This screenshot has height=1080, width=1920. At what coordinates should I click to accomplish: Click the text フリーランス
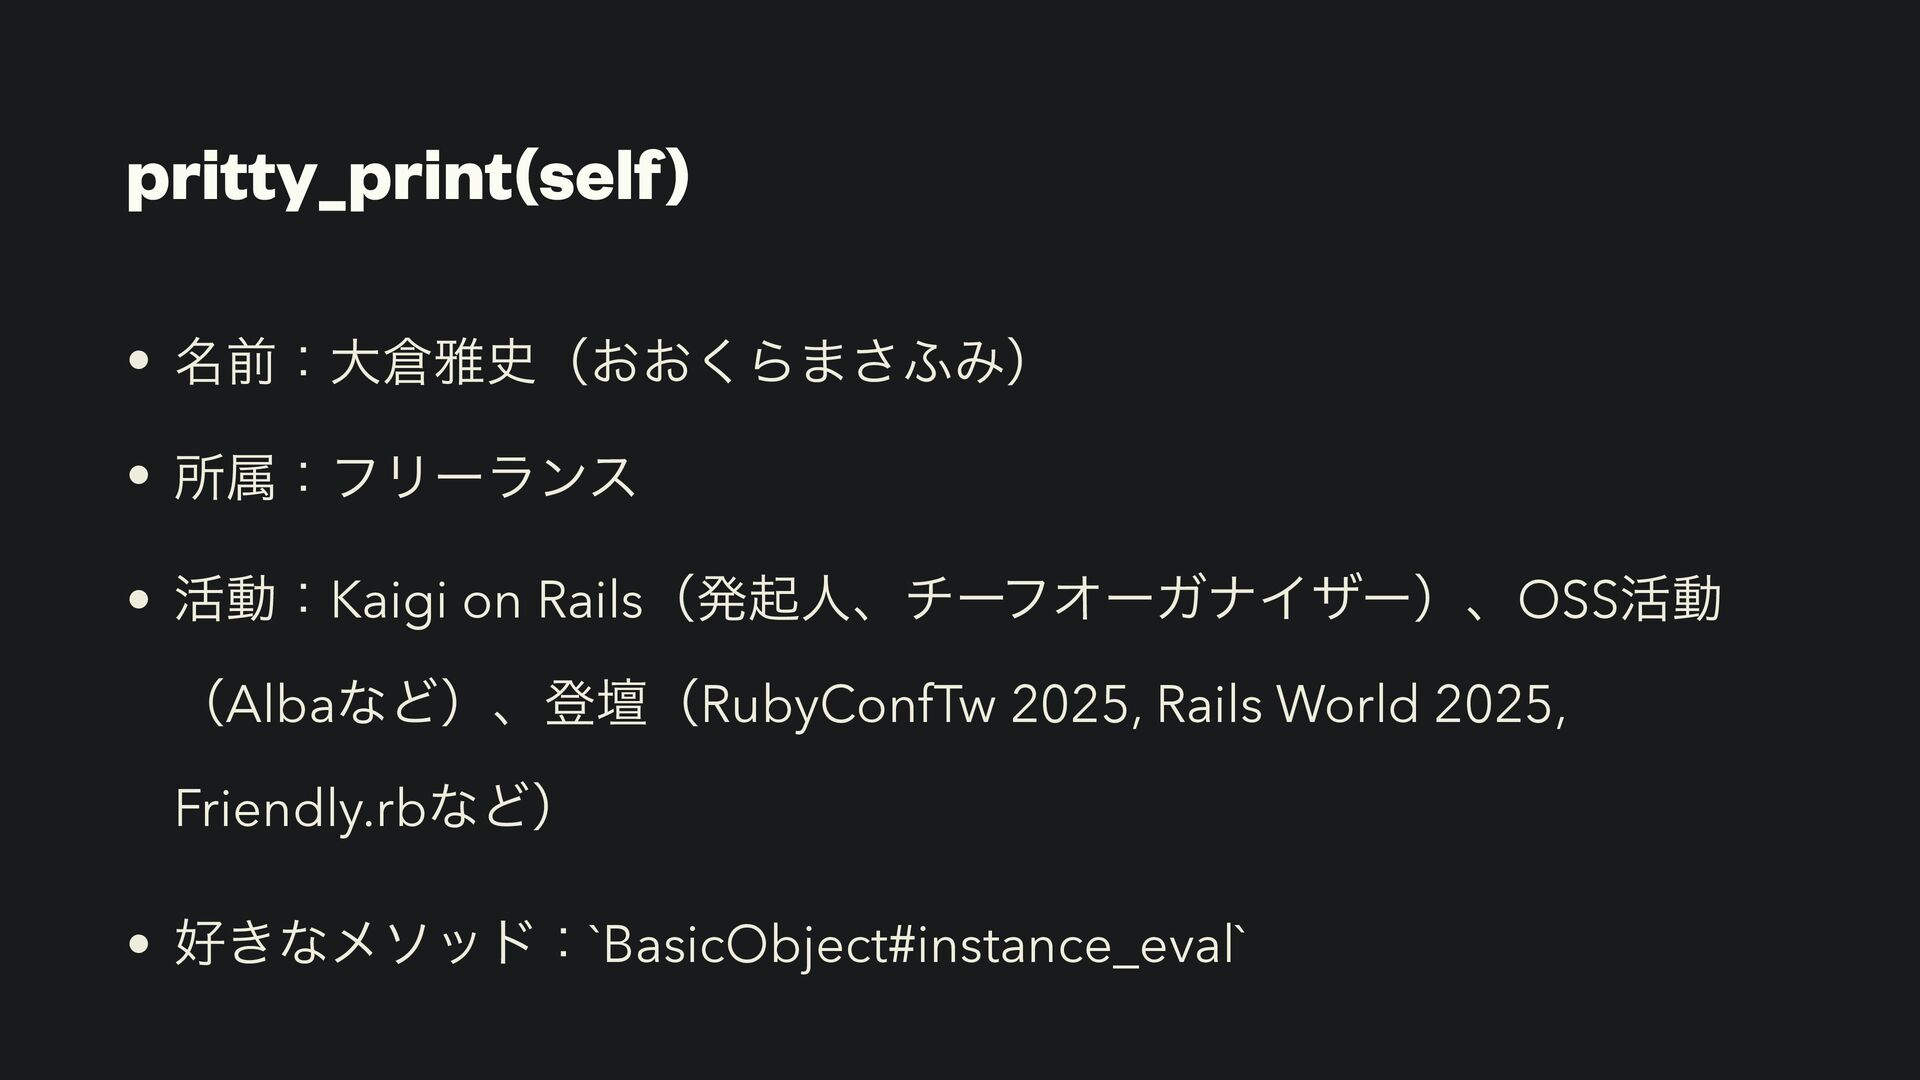[x=484, y=477]
